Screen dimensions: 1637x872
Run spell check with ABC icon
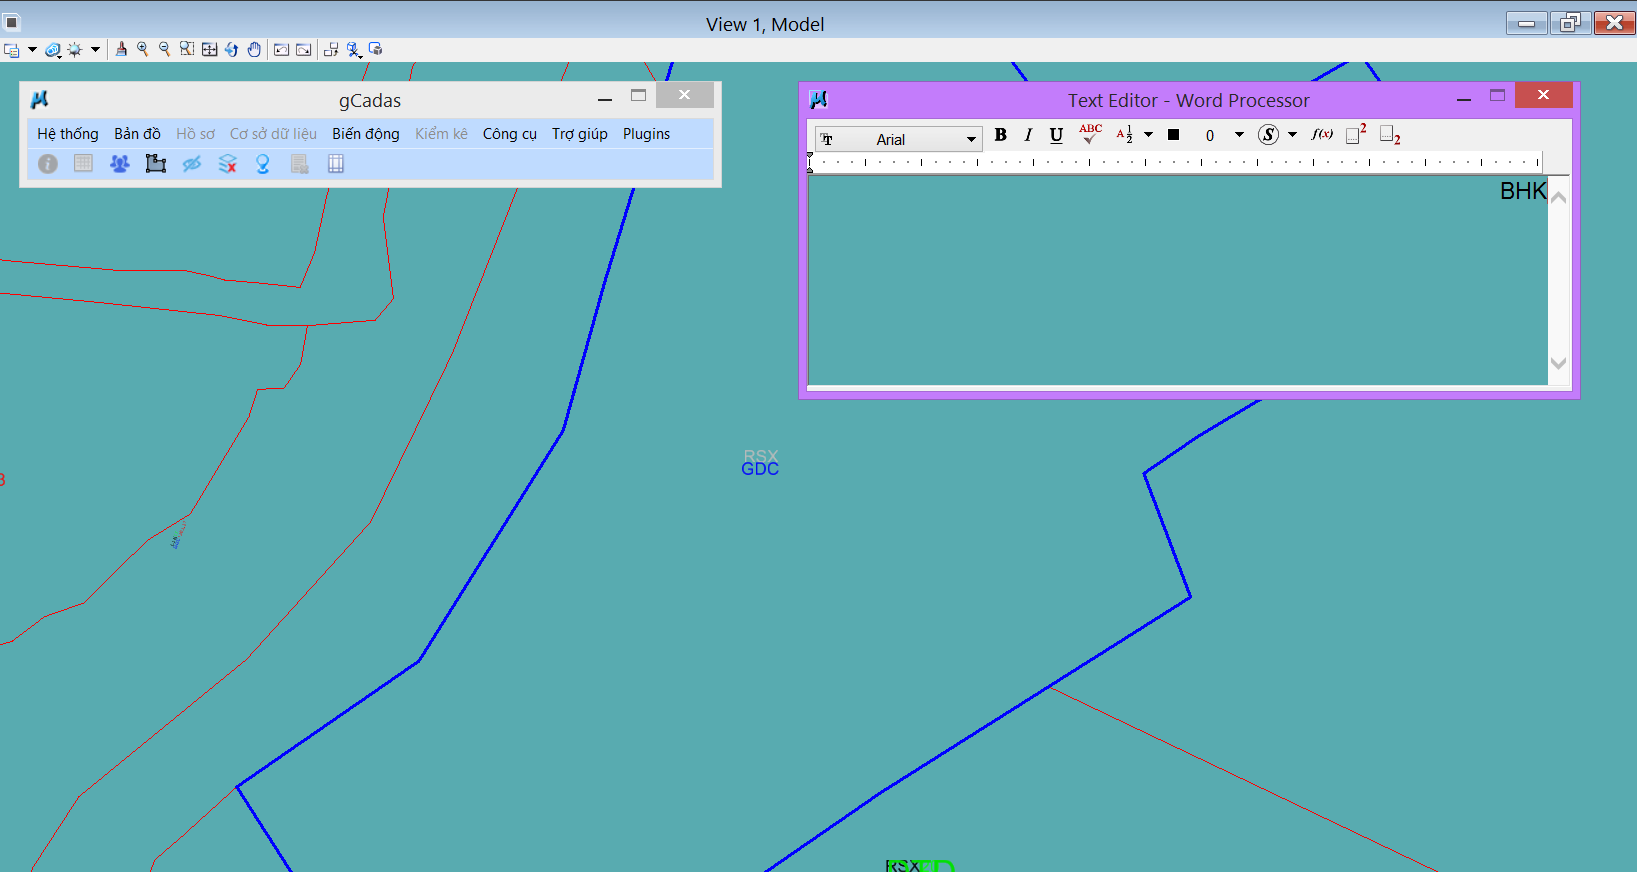tap(1090, 134)
